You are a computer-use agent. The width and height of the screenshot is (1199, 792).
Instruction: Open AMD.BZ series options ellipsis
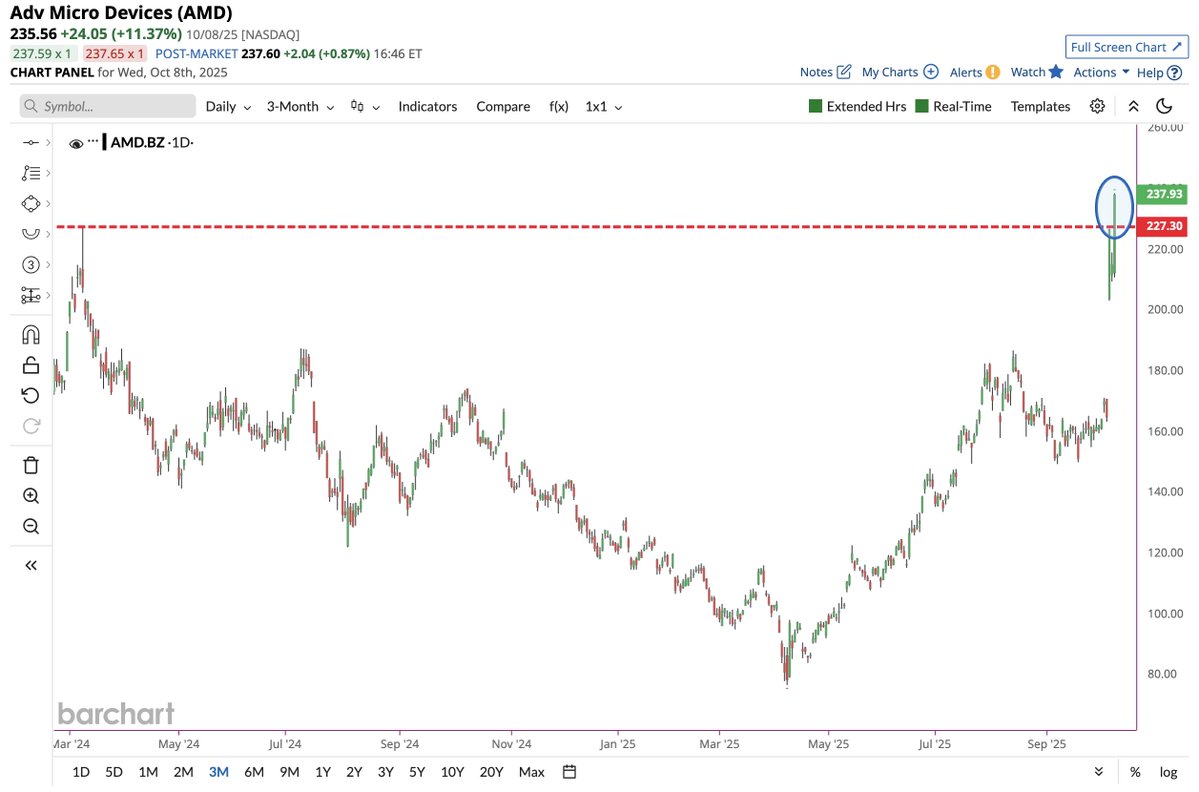point(93,141)
